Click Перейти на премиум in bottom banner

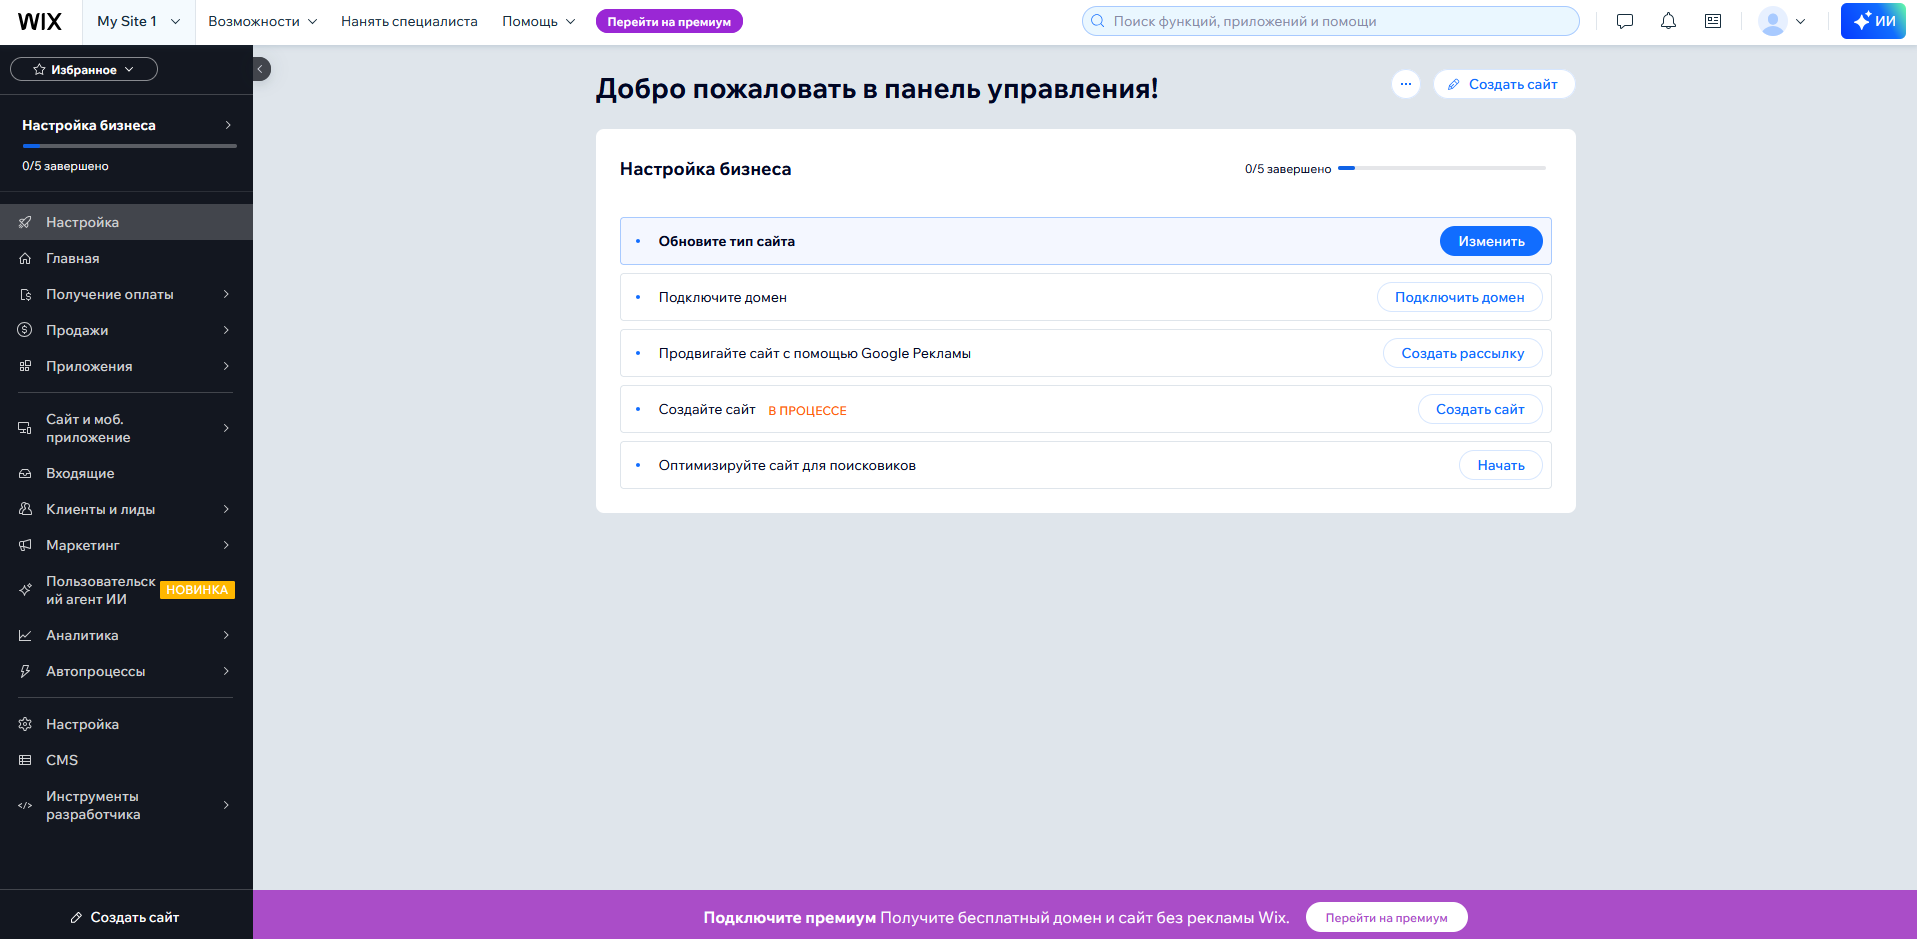pyautogui.click(x=1386, y=917)
